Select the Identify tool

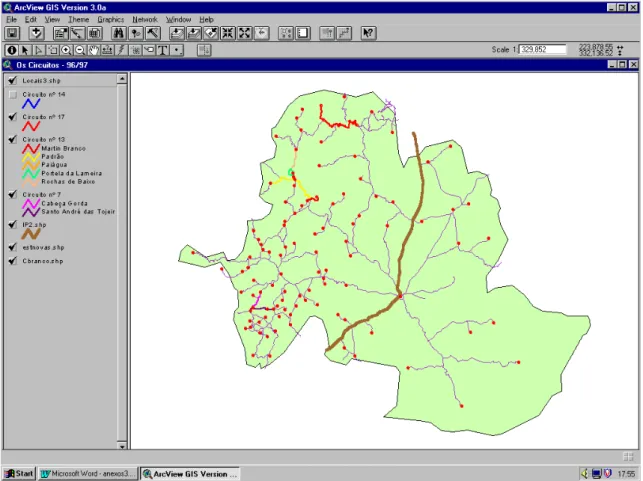11,50
